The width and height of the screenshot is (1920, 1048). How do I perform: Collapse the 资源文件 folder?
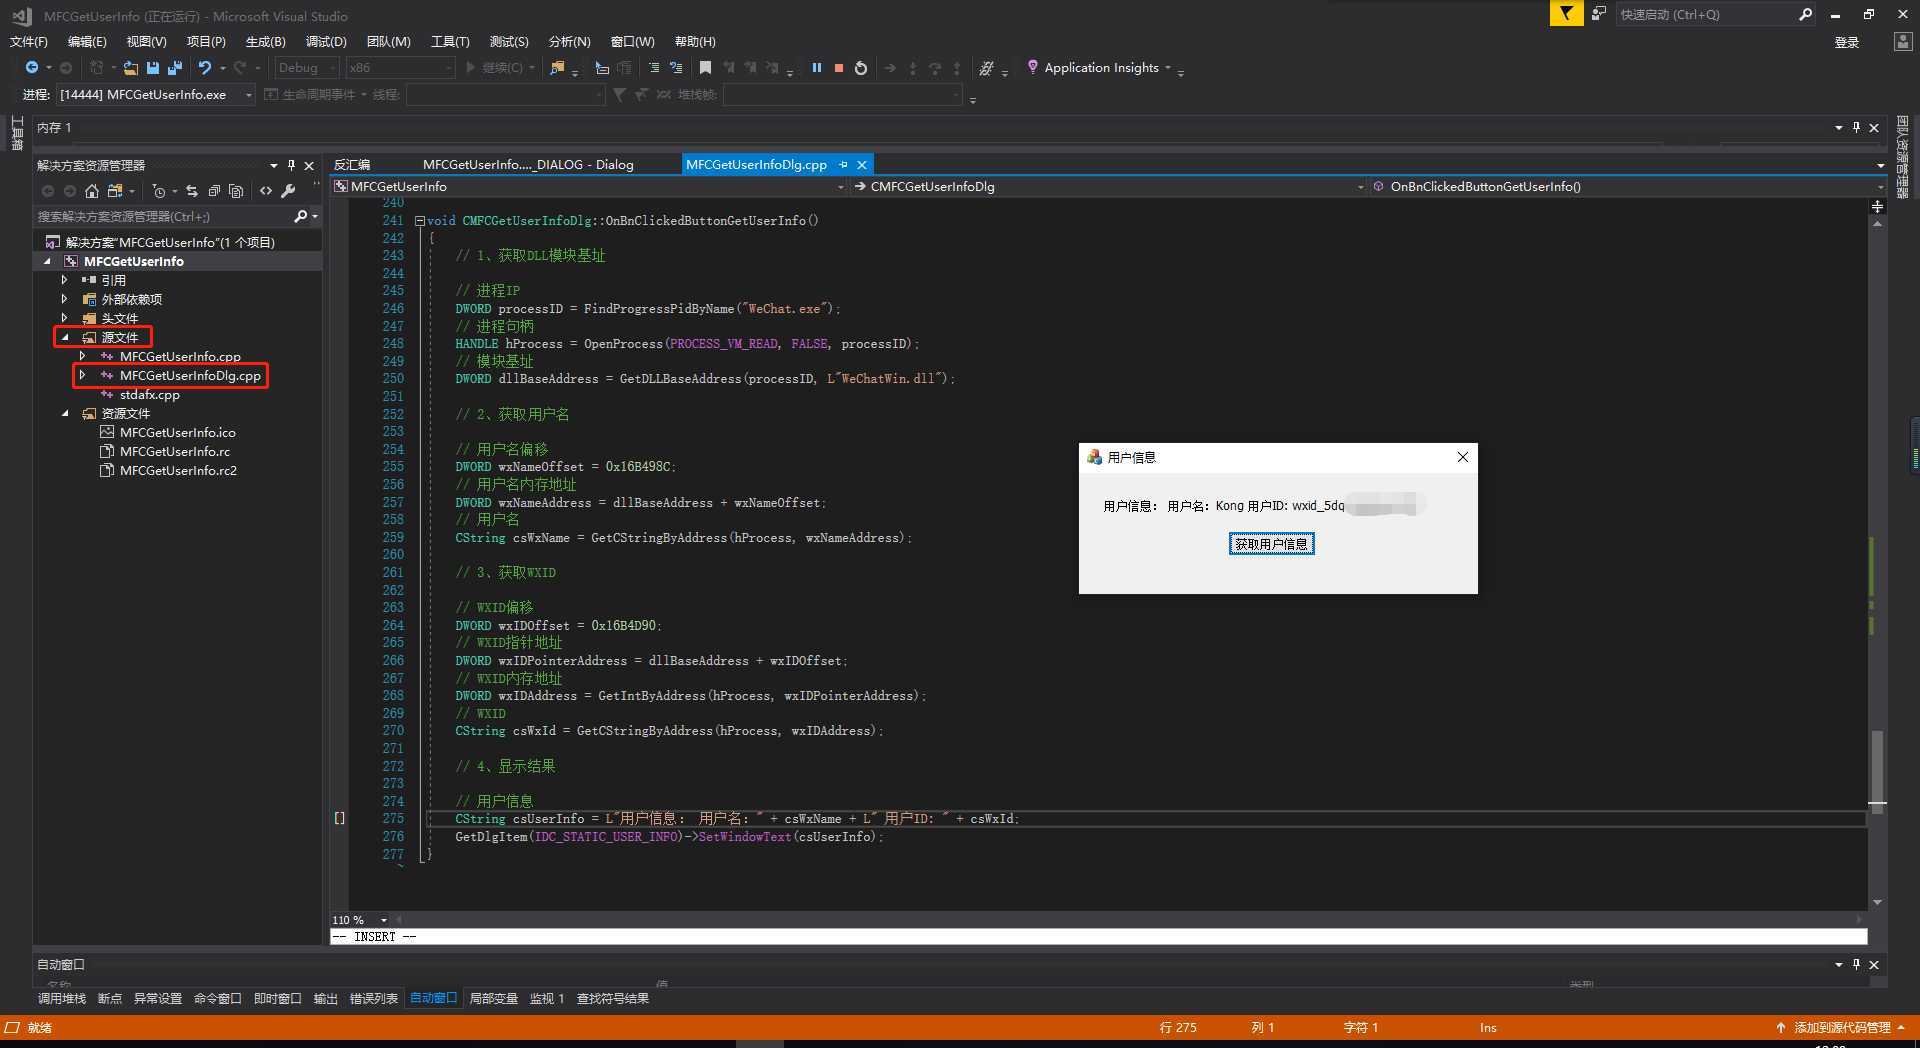point(65,413)
